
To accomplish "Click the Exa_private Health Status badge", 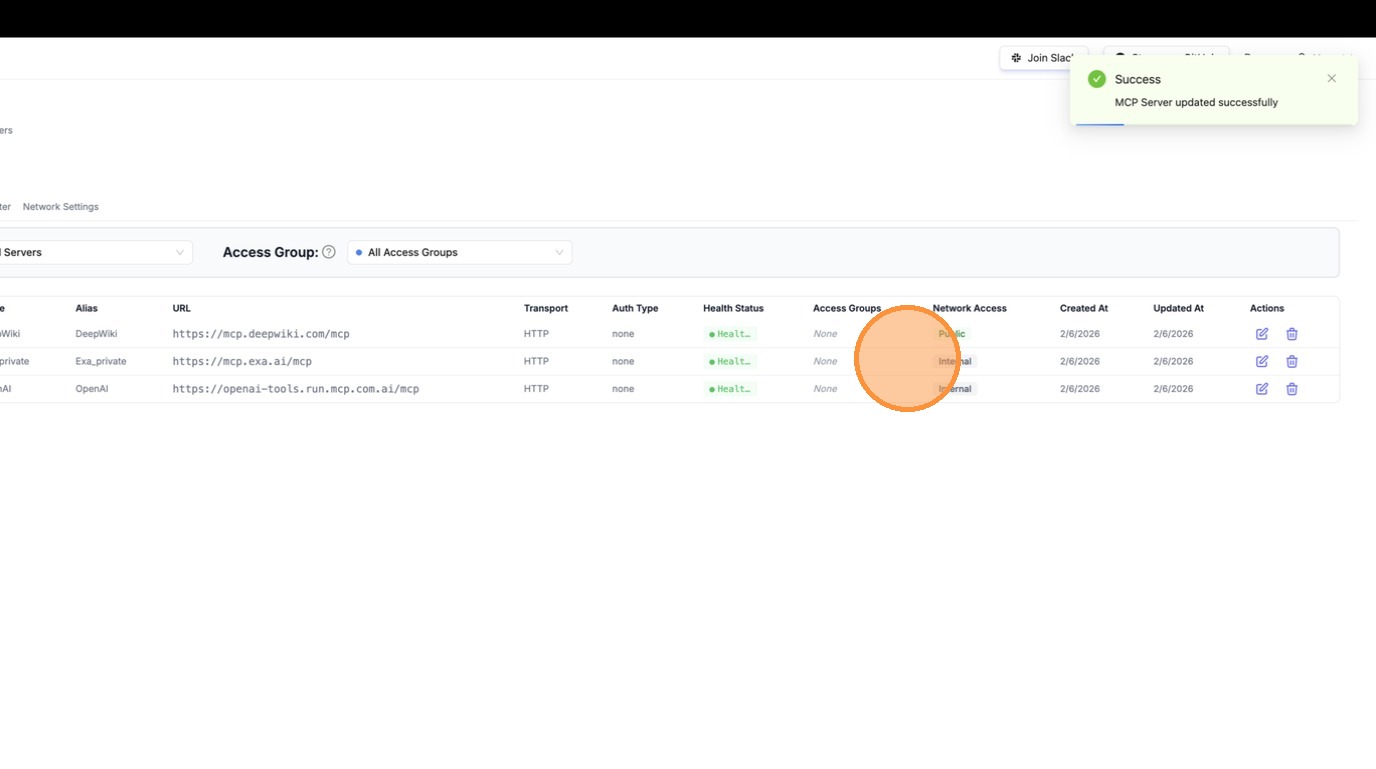I will click(730, 361).
